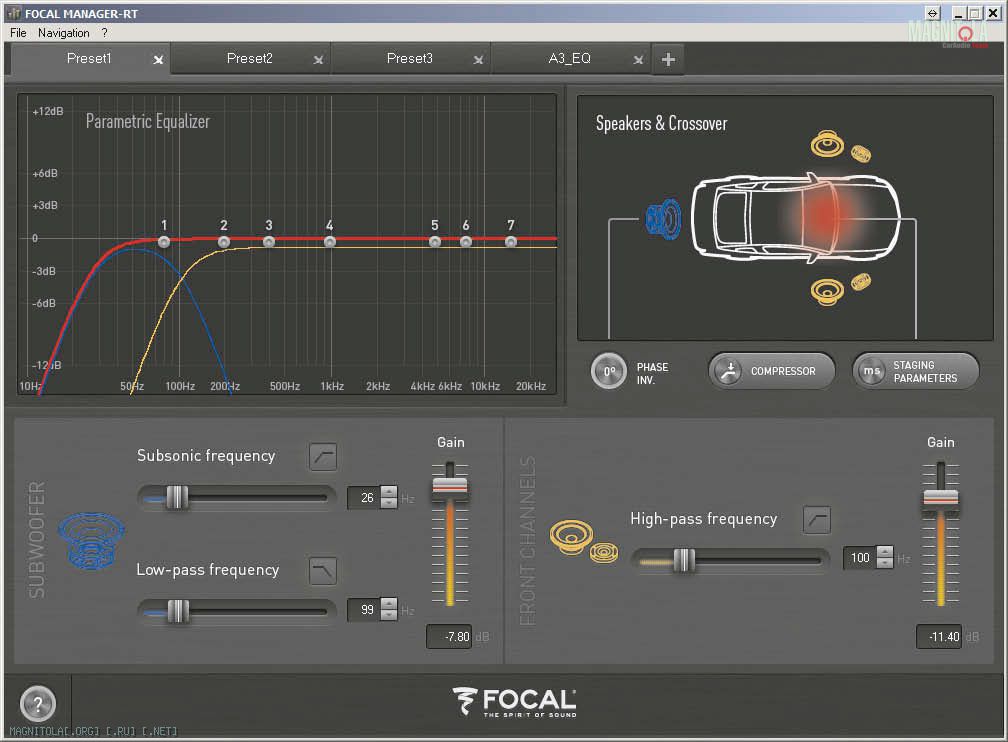Select the upper front woofer speaker icon
The image size is (1008, 742).
pyautogui.click(x=827, y=144)
